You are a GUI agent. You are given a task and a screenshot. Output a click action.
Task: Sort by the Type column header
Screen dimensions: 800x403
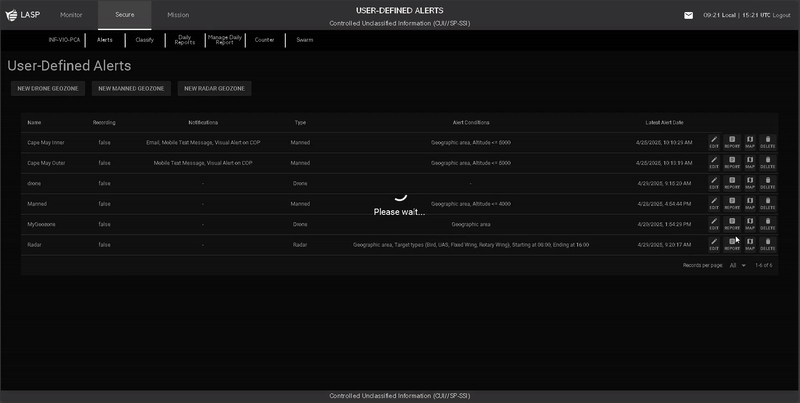click(x=300, y=122)
